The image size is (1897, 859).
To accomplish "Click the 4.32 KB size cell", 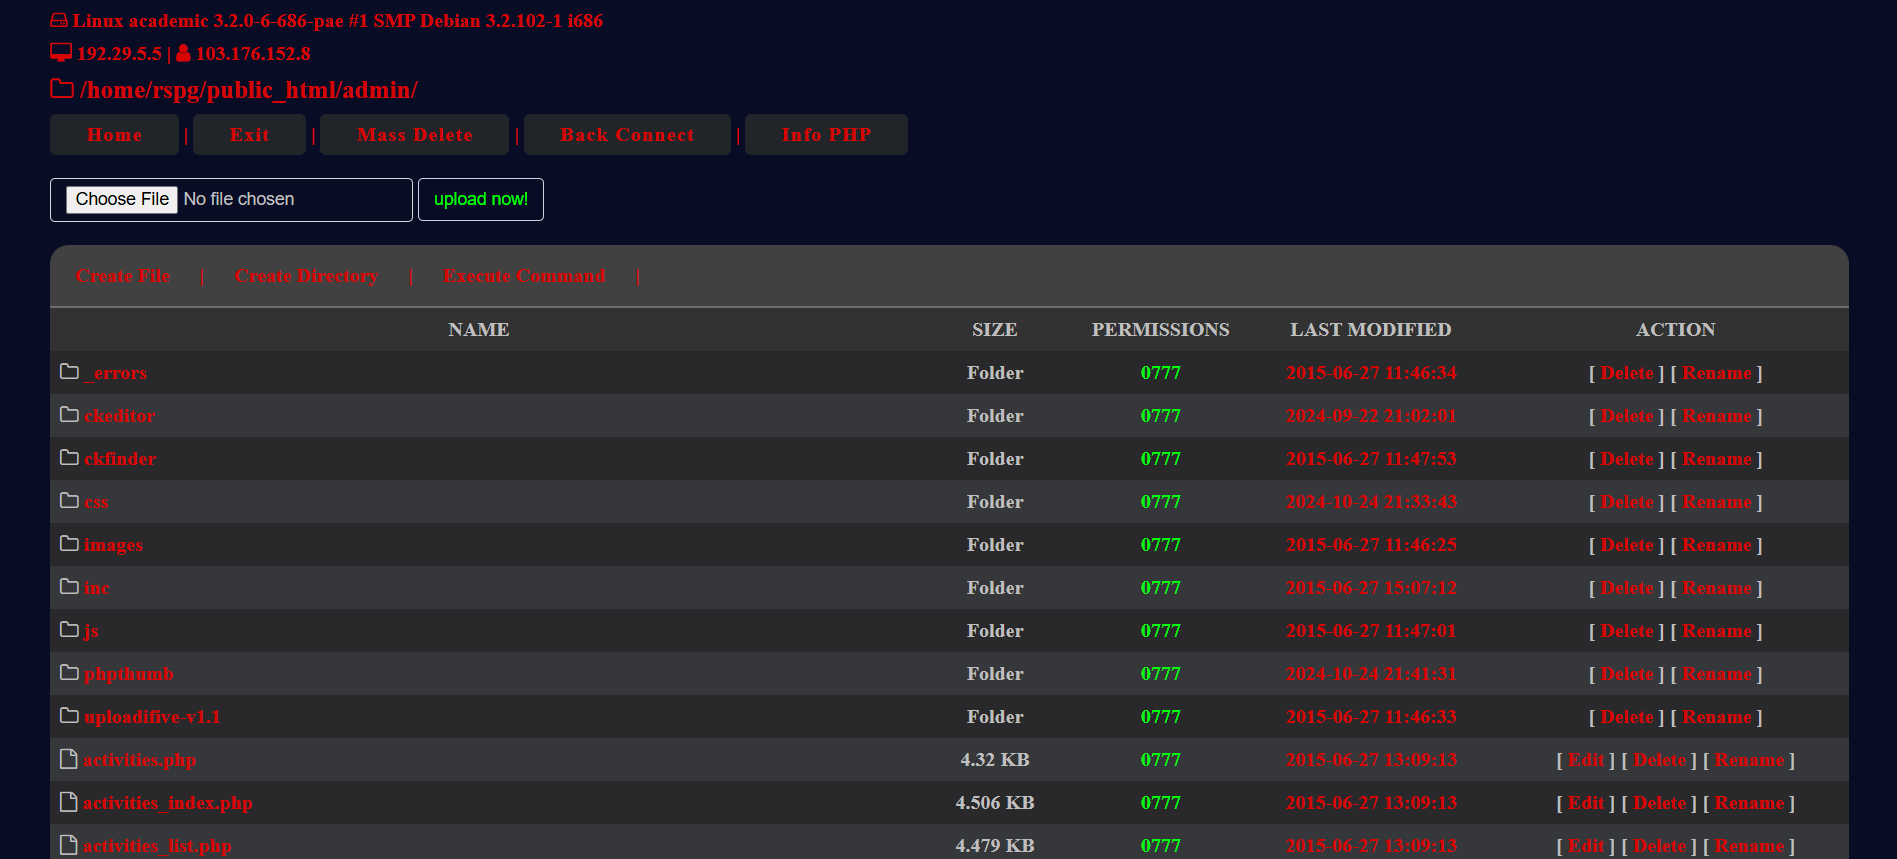I will pos(995,760).
